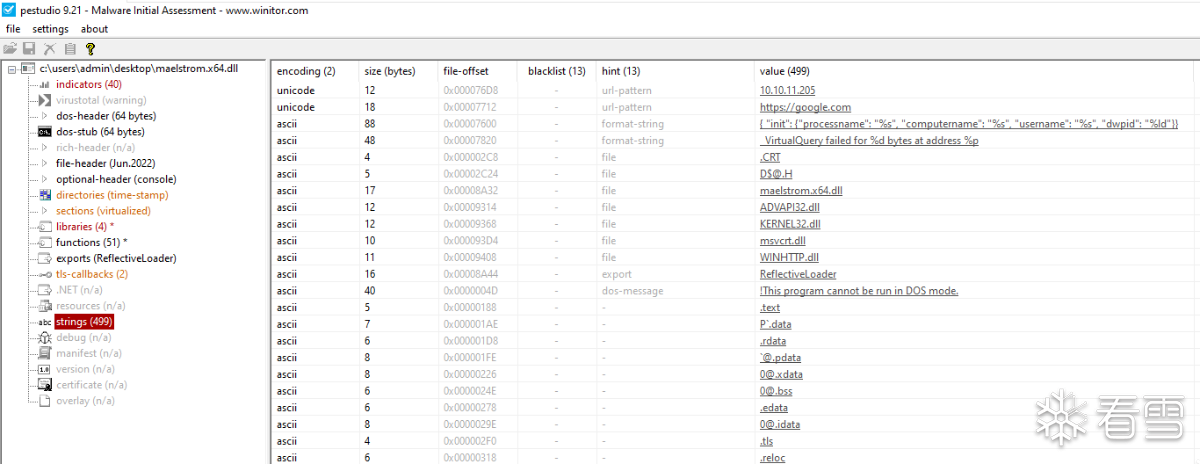Screen dimensions: 1200x464
Task: Click the report document toolbar icon
Action: [x=70, y=48]
